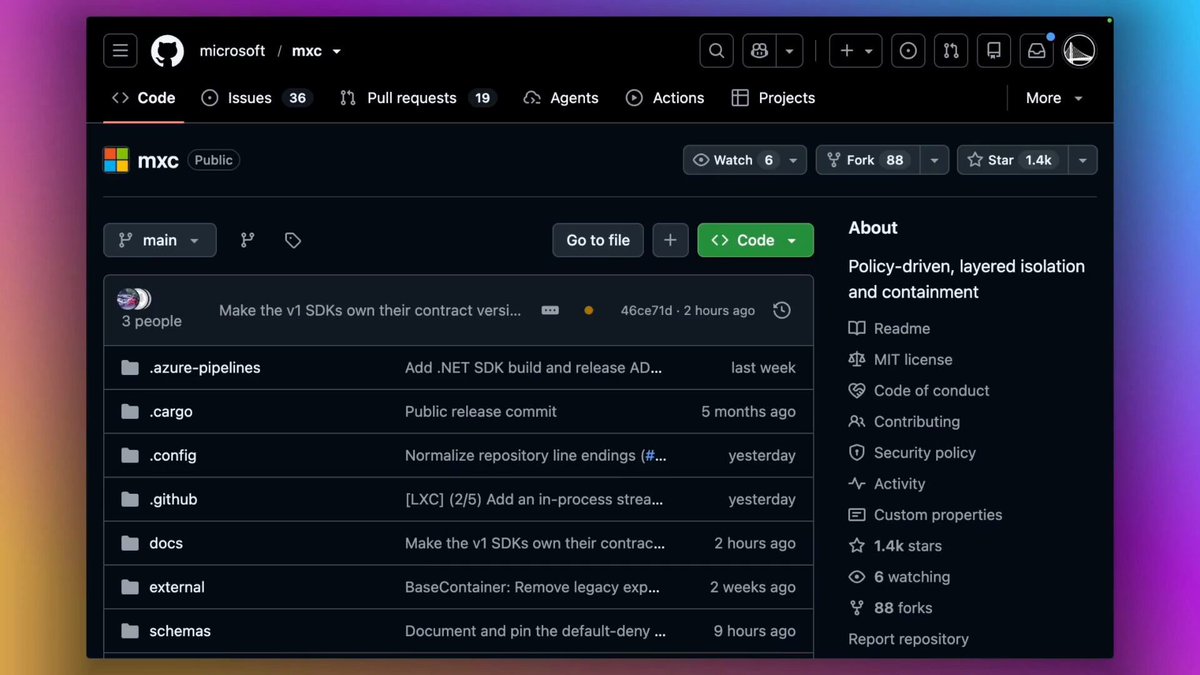Open the Fork options dropdown arrow
This screenshot has width=1200, height=675.
[934, 160]
